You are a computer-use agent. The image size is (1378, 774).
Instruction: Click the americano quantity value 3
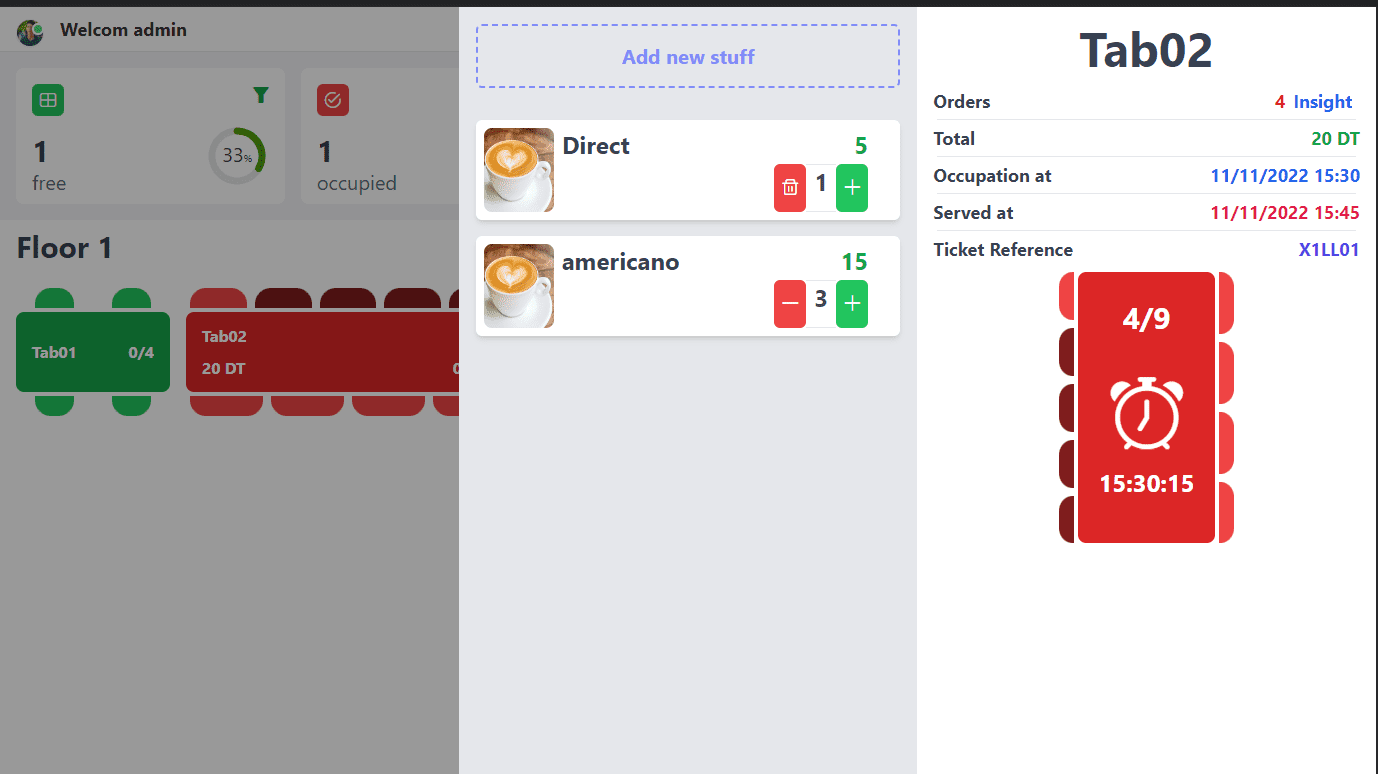click(x=821, y=300)
